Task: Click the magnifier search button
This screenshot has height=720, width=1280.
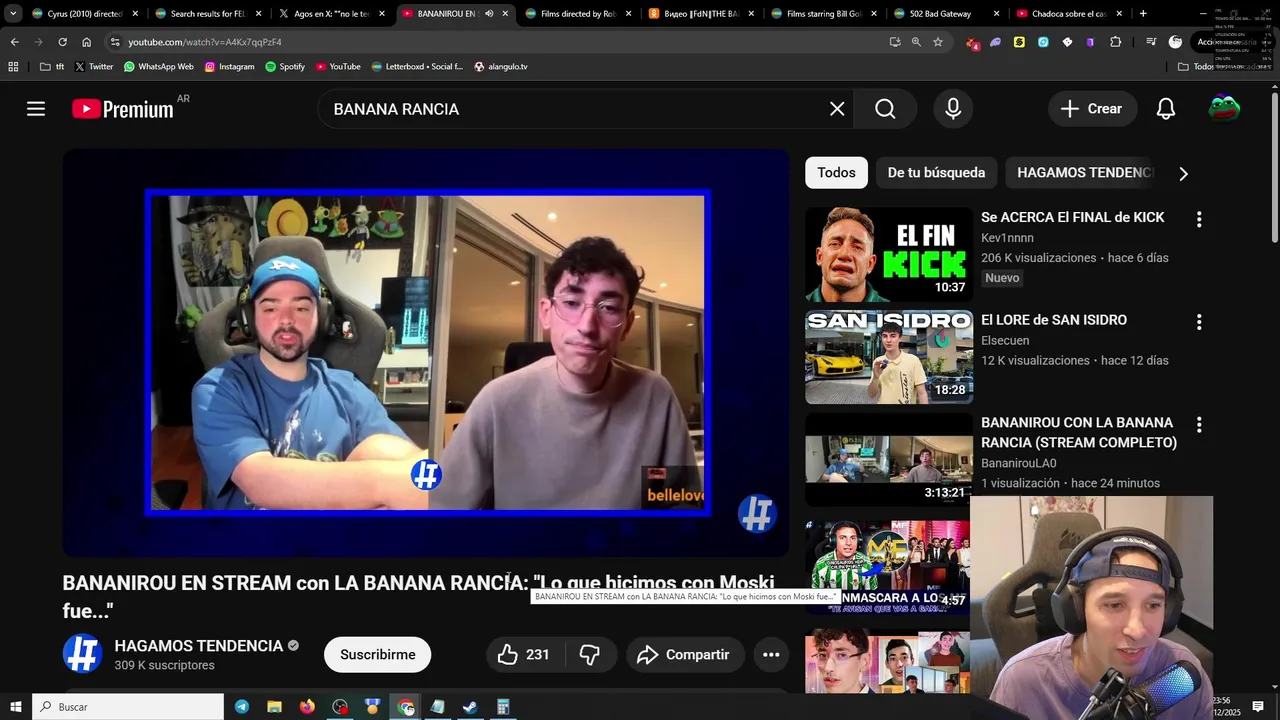Action: tap(886, 109)
